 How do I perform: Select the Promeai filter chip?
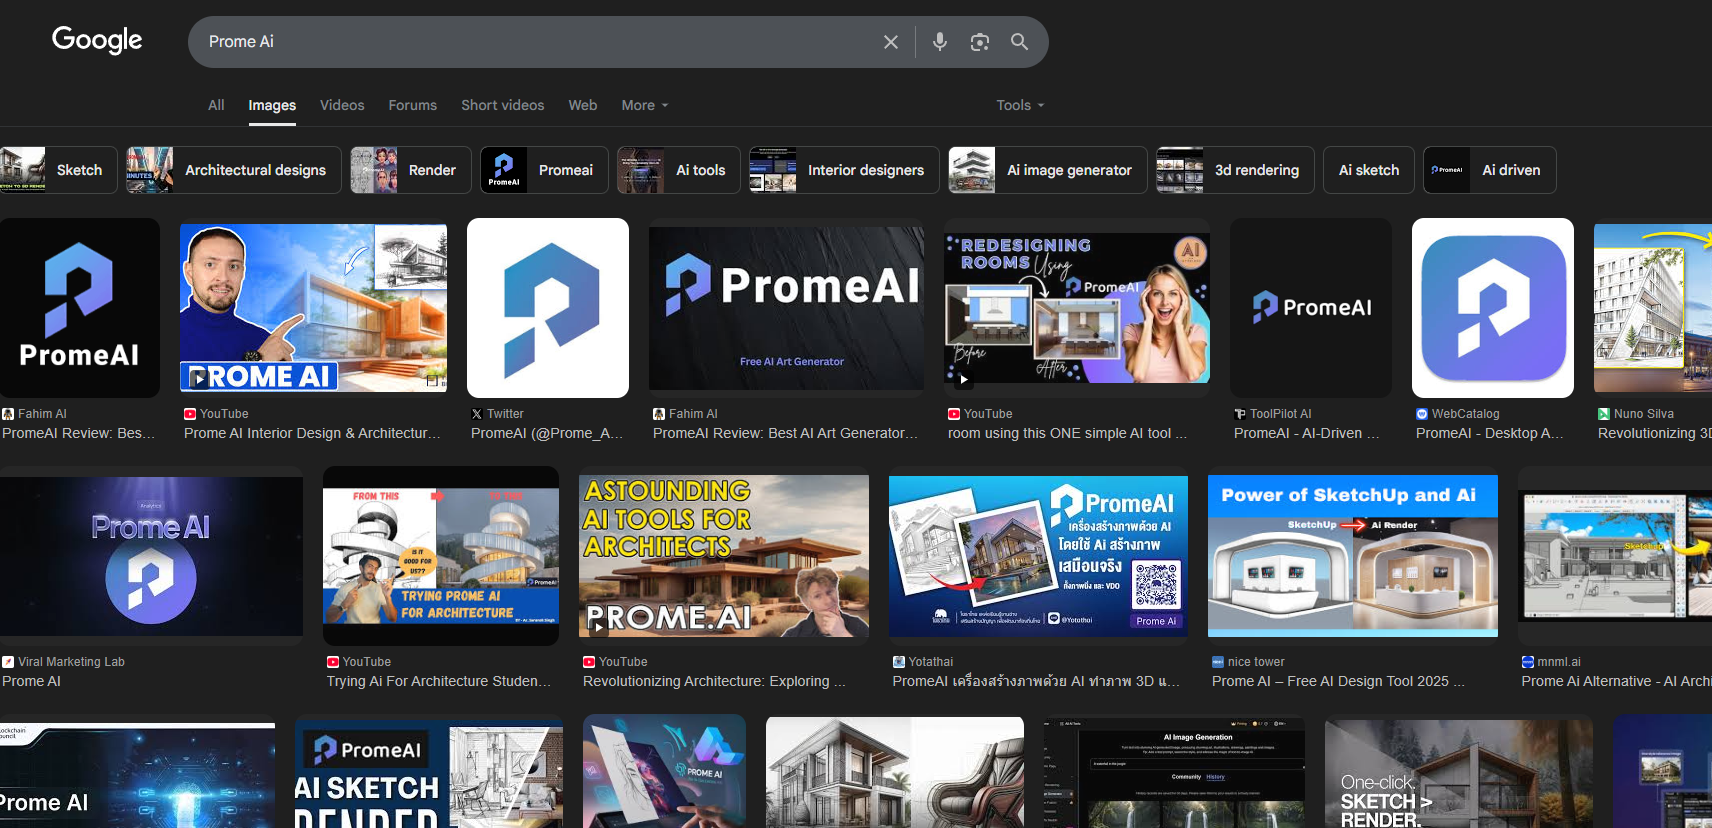point(544,170)
